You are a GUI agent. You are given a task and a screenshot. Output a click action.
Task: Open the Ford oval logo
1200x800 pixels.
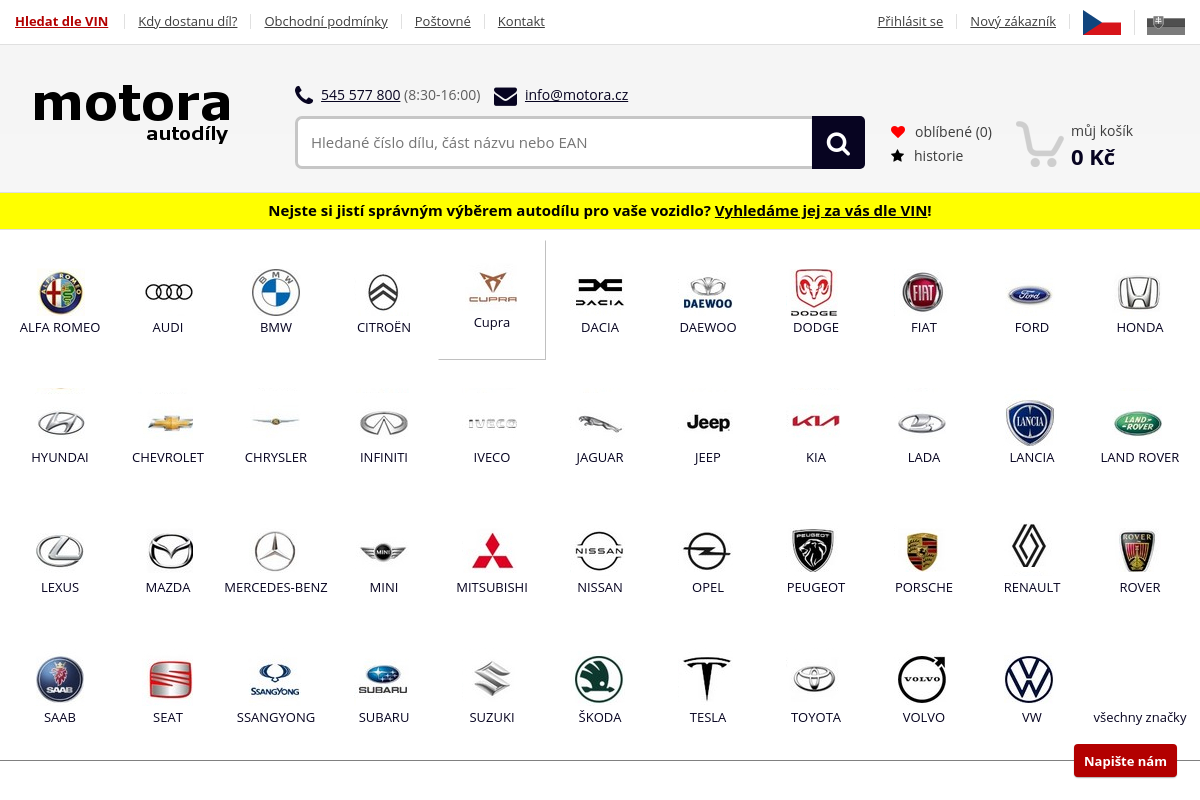coord(1030,294)
